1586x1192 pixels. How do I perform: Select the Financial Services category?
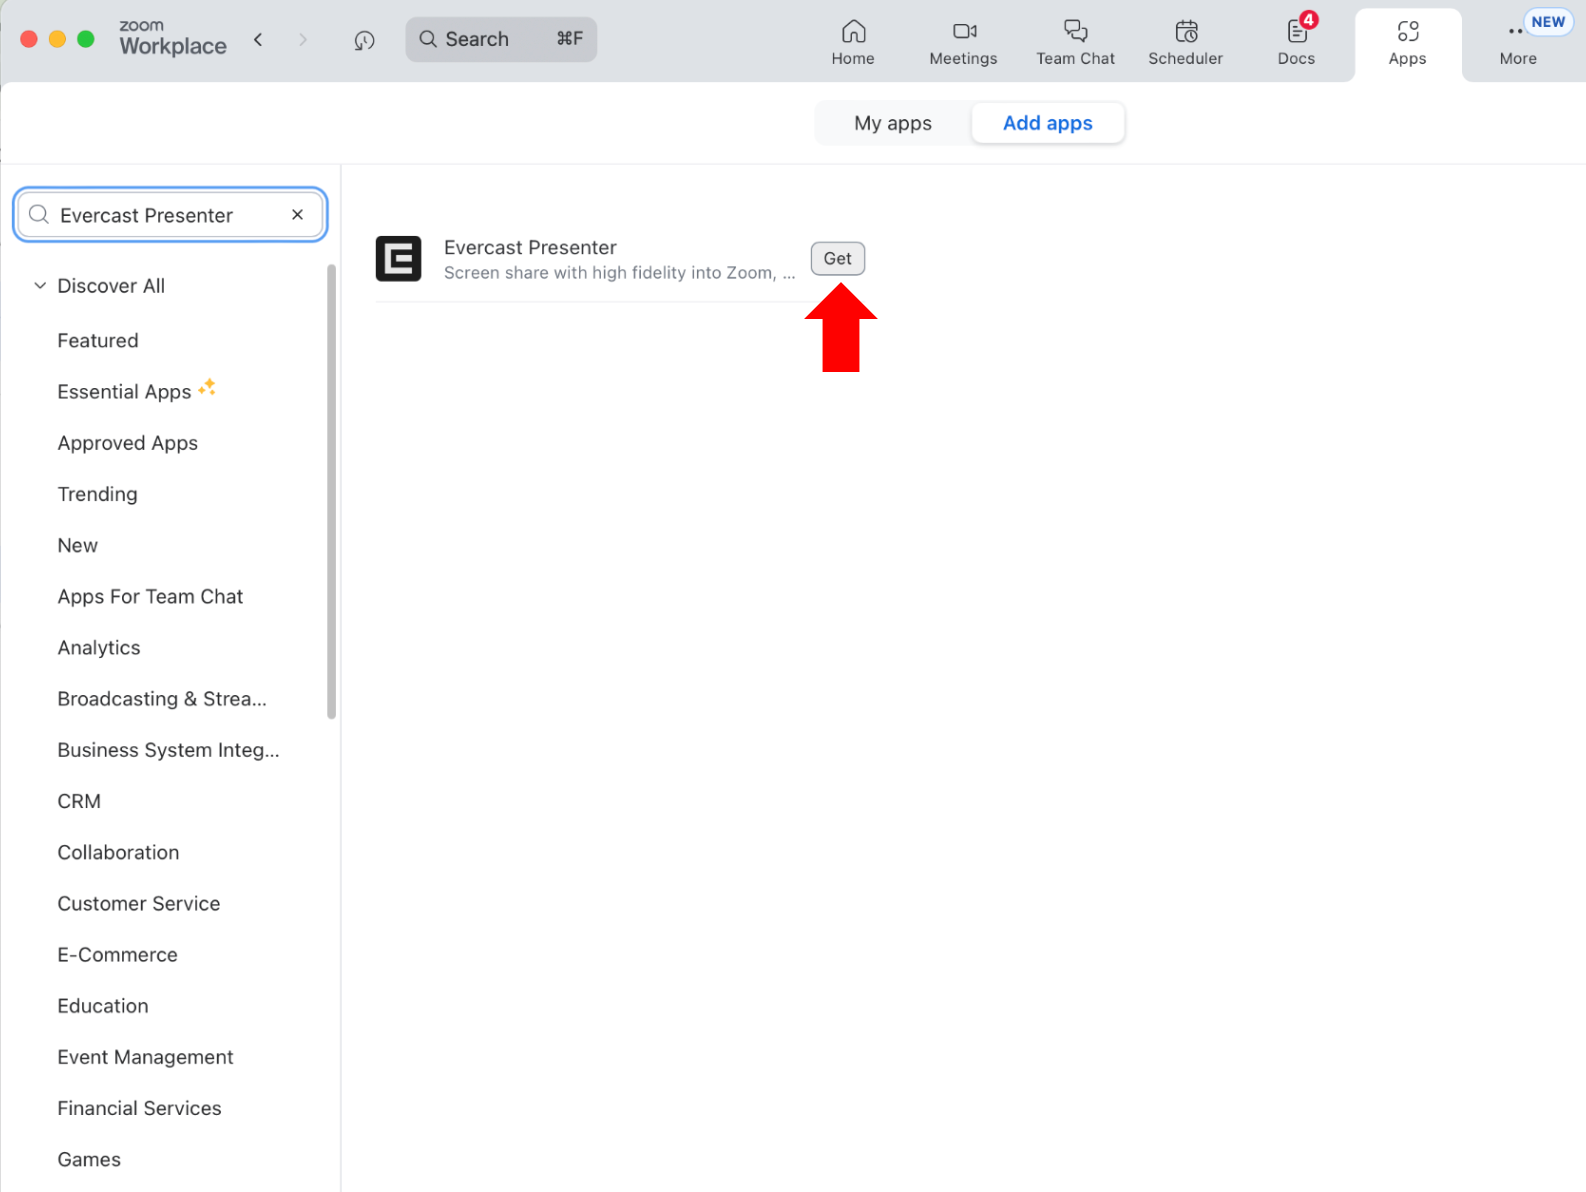tap(139, 1108)
